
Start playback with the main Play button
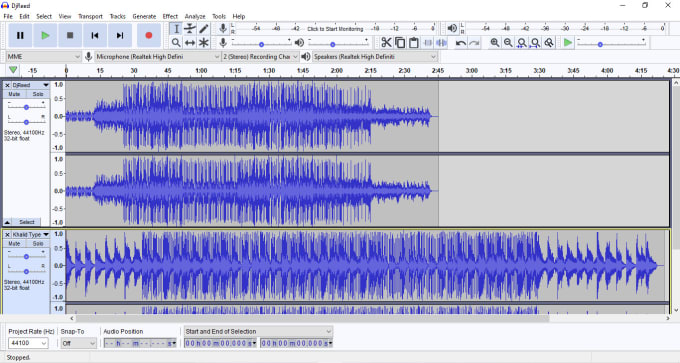coord(45,36)
